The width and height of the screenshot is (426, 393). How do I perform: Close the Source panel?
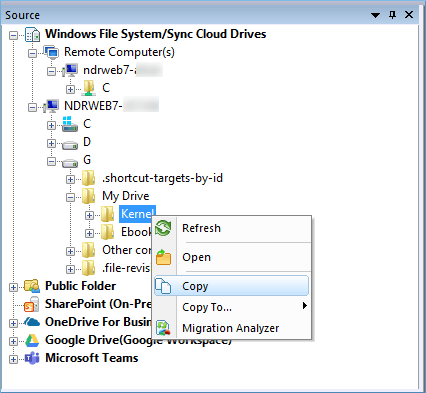(409, 15)
